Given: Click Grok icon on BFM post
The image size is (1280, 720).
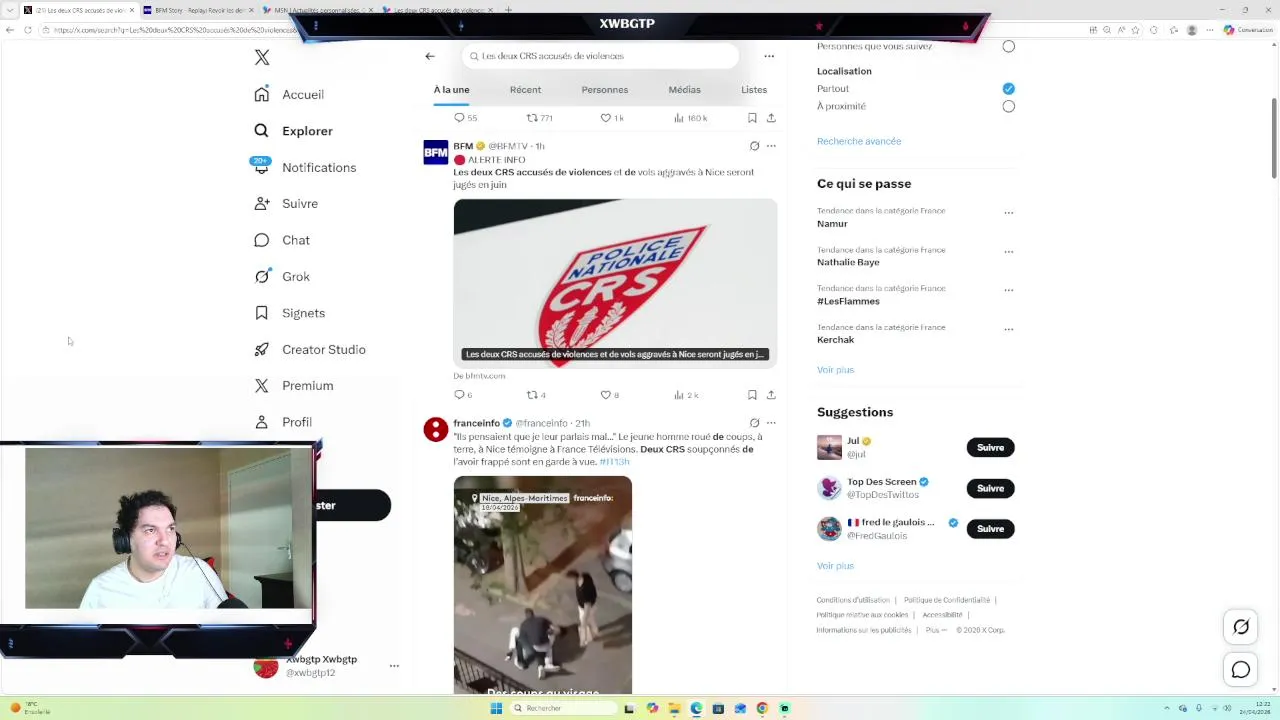Looking at the screenshot, I should click(x=754, y=146).
